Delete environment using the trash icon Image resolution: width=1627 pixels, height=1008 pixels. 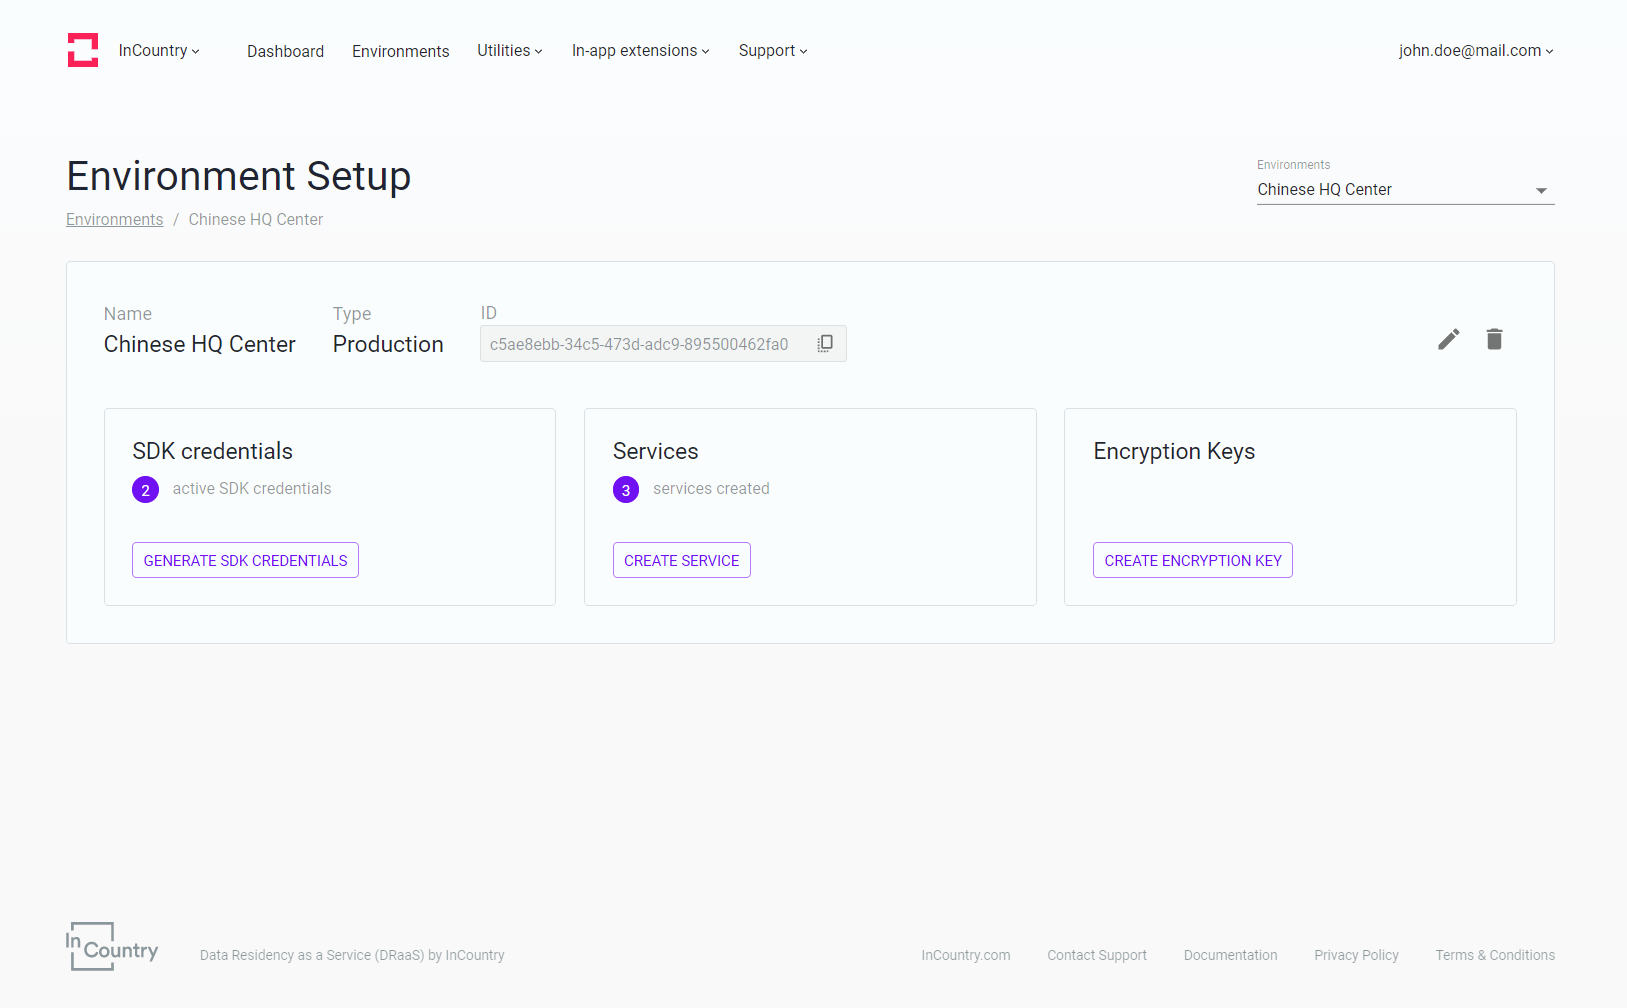click(x=1494, y=340)
